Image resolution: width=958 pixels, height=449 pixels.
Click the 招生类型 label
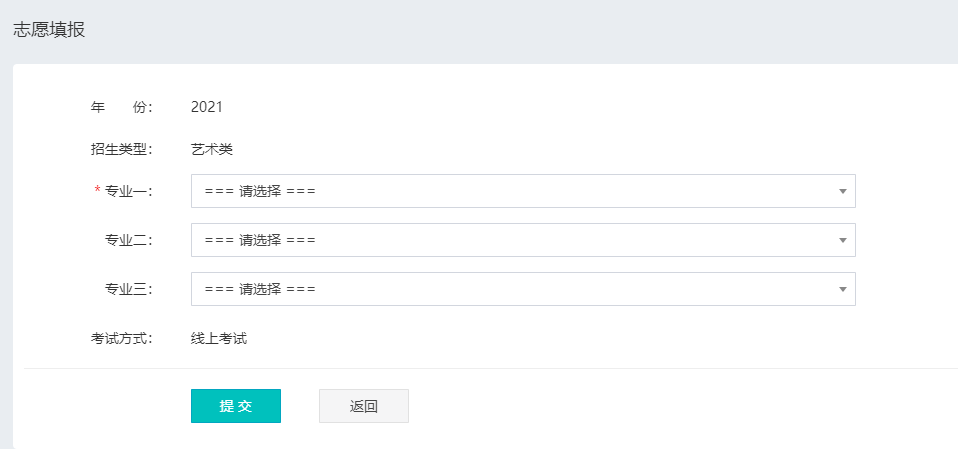click(121, 149)
